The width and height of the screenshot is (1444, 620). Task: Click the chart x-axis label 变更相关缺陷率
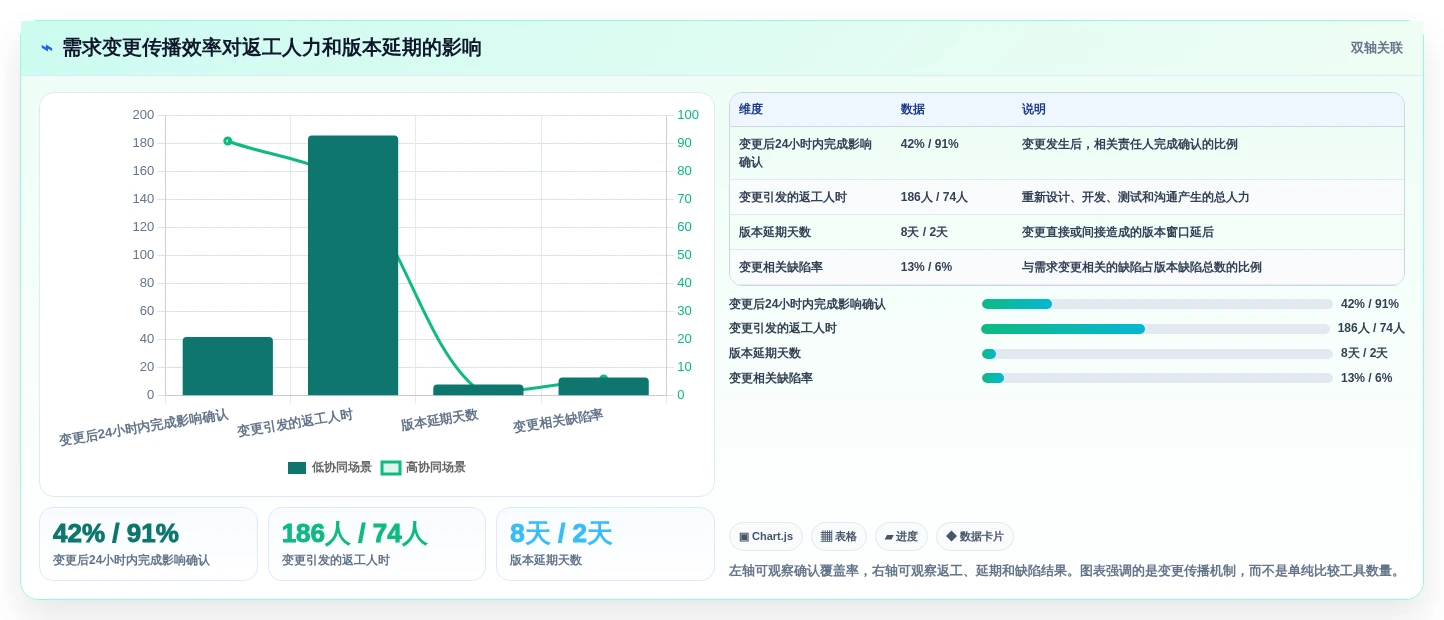(x=558, y=421)
